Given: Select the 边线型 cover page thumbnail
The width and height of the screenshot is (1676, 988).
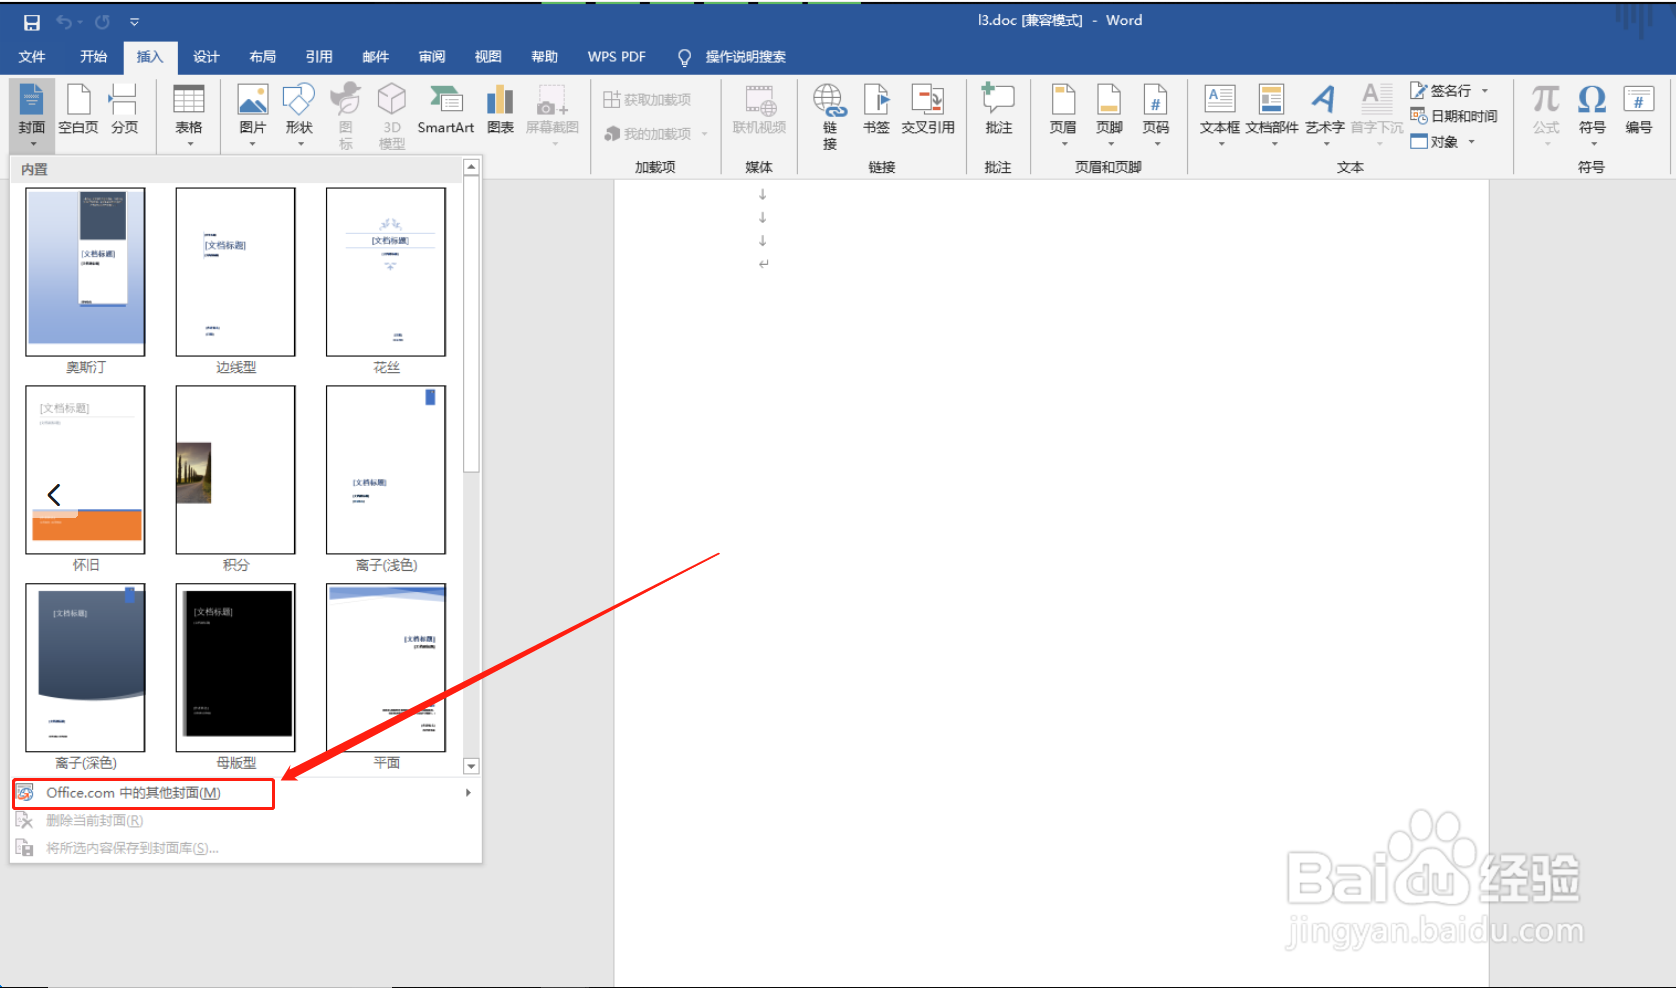Looking at the screenshot, I should click(x=236, y=272).
